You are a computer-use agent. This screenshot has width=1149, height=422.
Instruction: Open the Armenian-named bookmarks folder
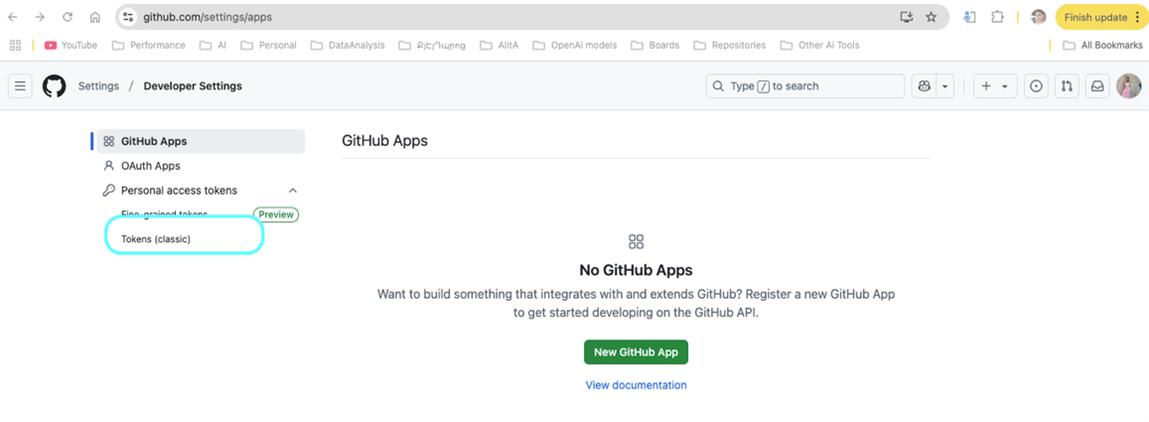click(x=432, y=45)
